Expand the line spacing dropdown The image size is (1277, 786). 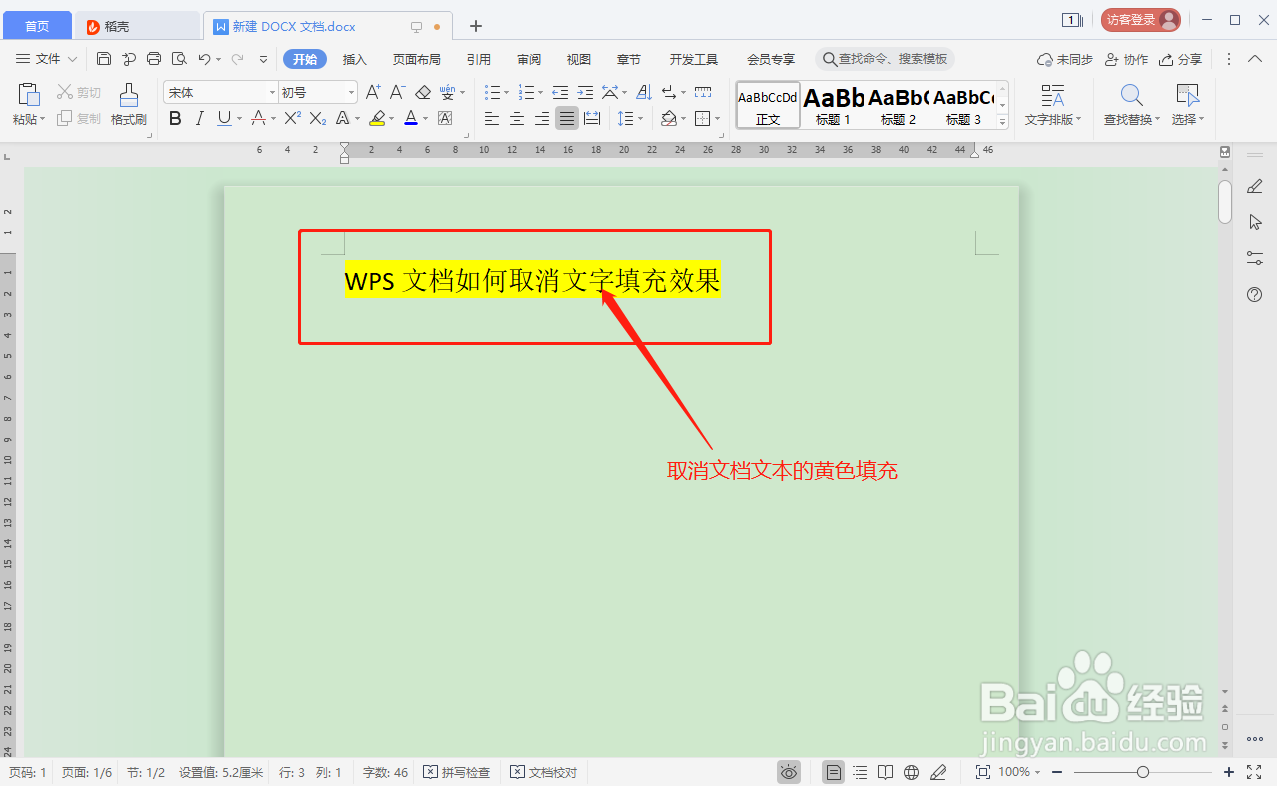pyautogui.click(x=642, y=119)
